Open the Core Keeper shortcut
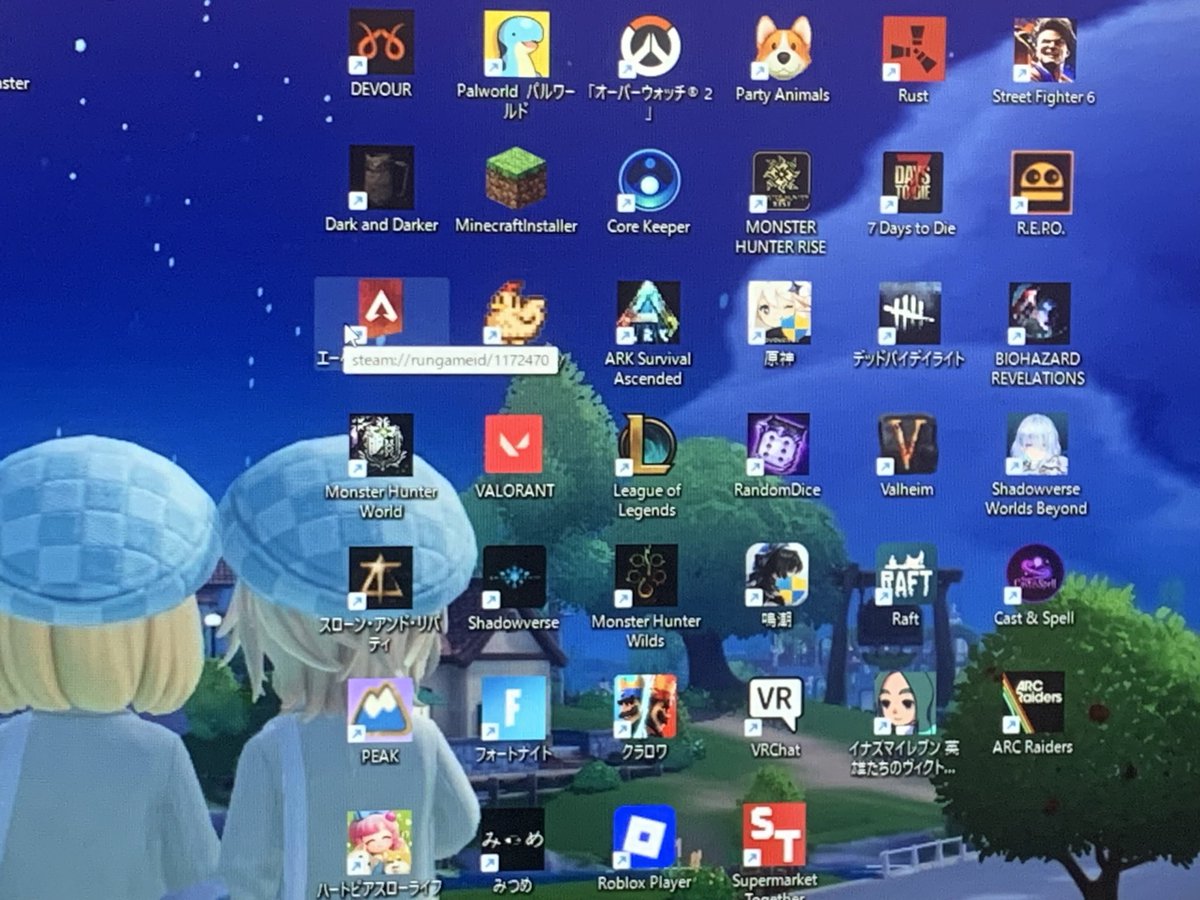 click(x=649, y=180)
